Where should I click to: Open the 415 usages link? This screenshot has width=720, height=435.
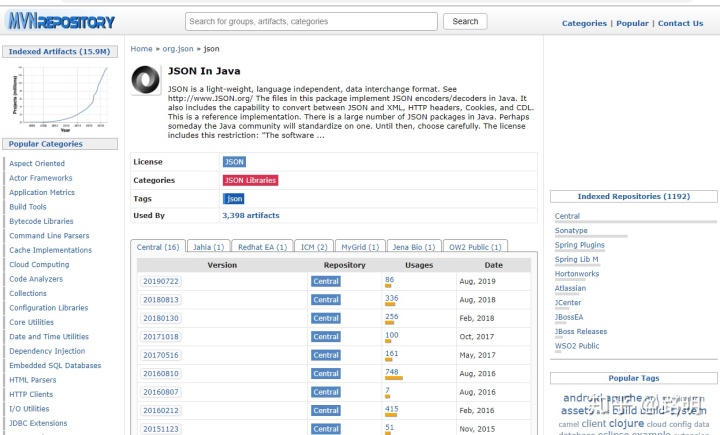point(392,408)
